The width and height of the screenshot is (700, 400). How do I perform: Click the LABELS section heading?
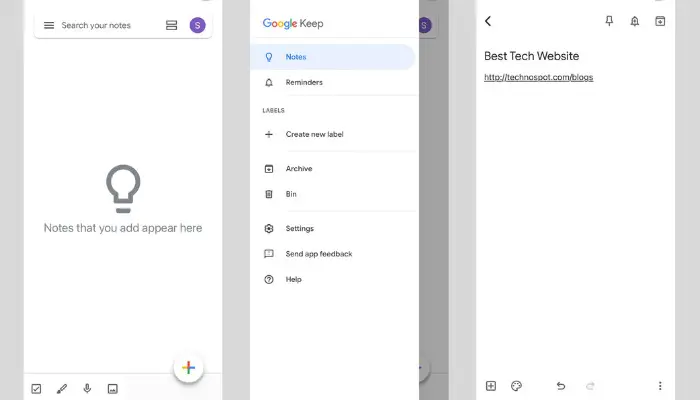pyautogui.click(x=273, y=110)
